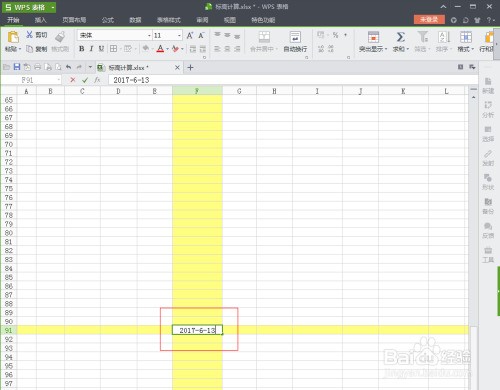Expand the highlight display dropdown arrow
This screenshot has width=500, height=390.
pos(386,49)
